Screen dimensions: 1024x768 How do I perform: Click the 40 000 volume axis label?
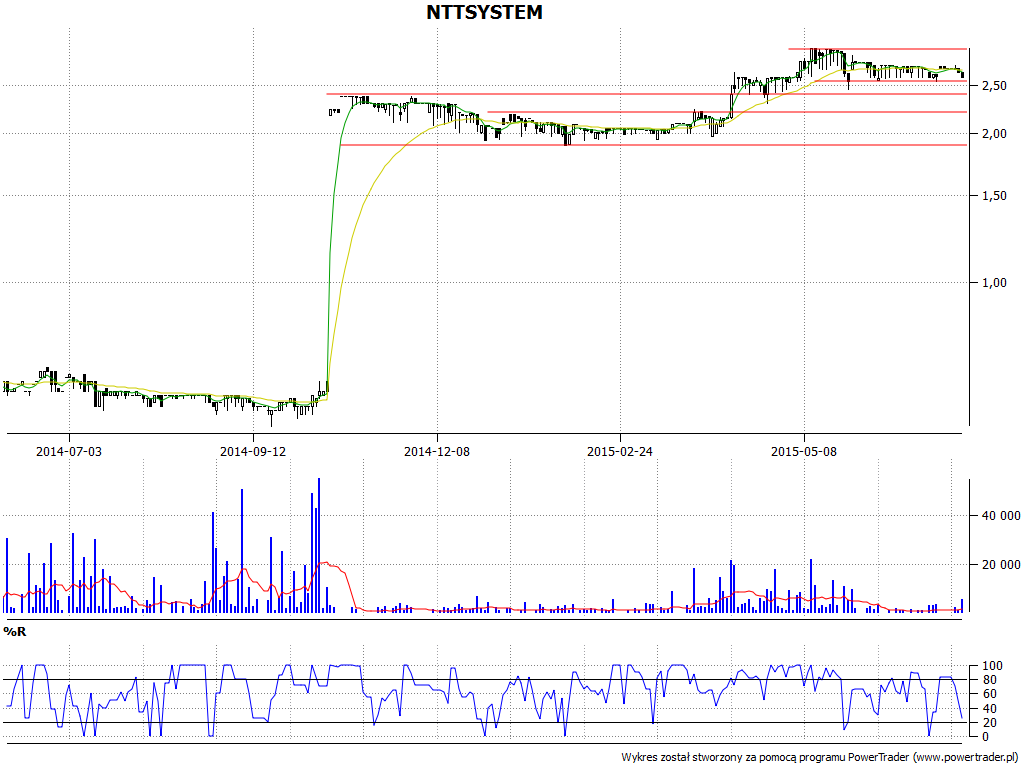pyautogui.click(x=1001, y=516)
